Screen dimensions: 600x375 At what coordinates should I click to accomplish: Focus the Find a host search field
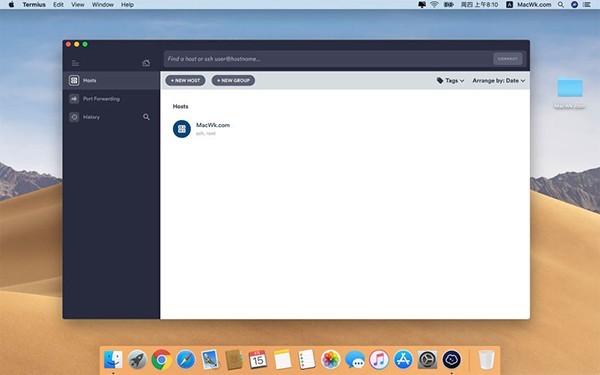(x=328, y=59)
